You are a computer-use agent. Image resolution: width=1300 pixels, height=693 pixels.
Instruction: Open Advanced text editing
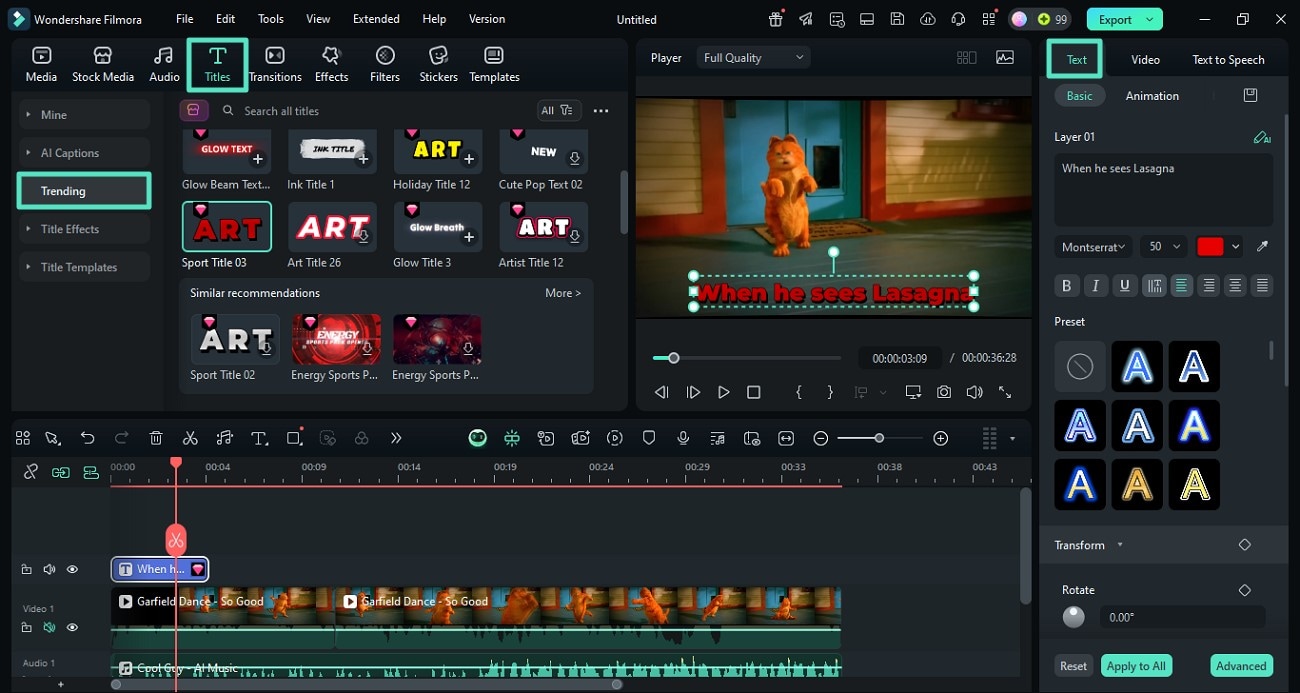pyautogui.click(x=1241, y=666)
